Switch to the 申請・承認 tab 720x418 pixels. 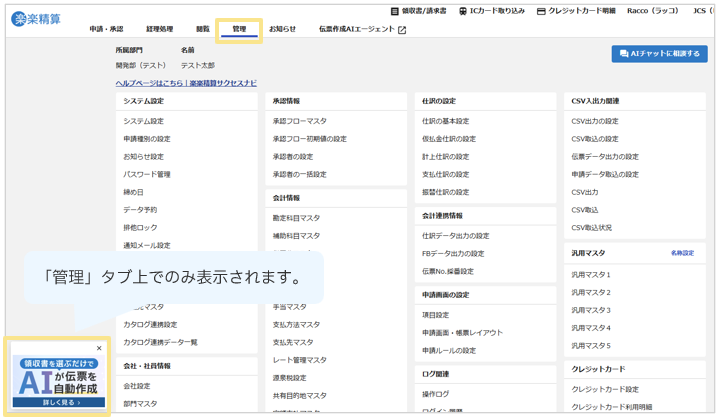tap(107, 29)
